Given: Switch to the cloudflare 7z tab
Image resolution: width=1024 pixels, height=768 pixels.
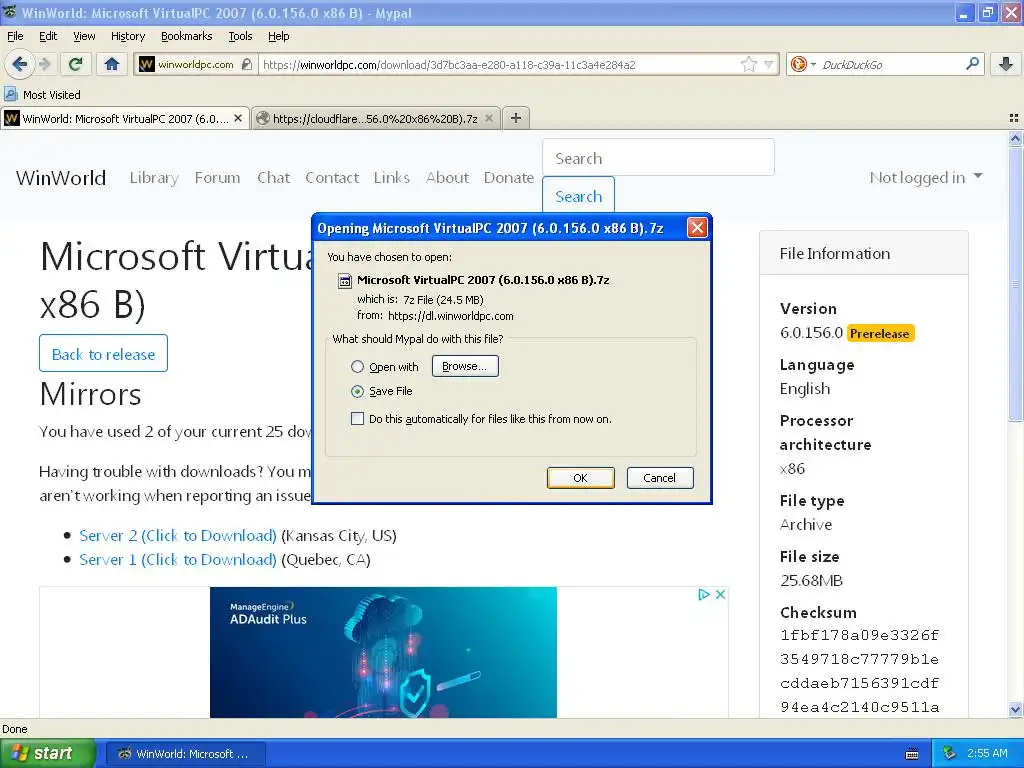Looking at the screenshot, I should [x=376, y=118].
